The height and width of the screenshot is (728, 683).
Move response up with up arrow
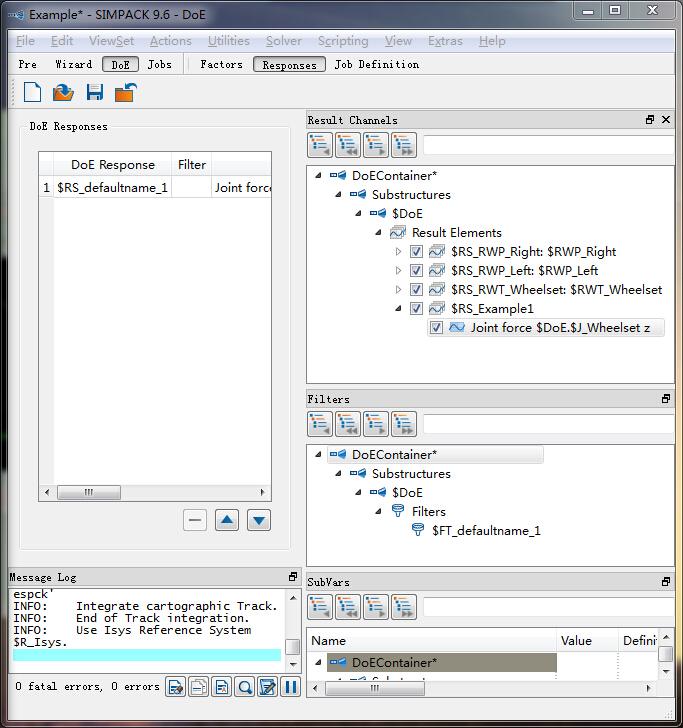point(227,520)
